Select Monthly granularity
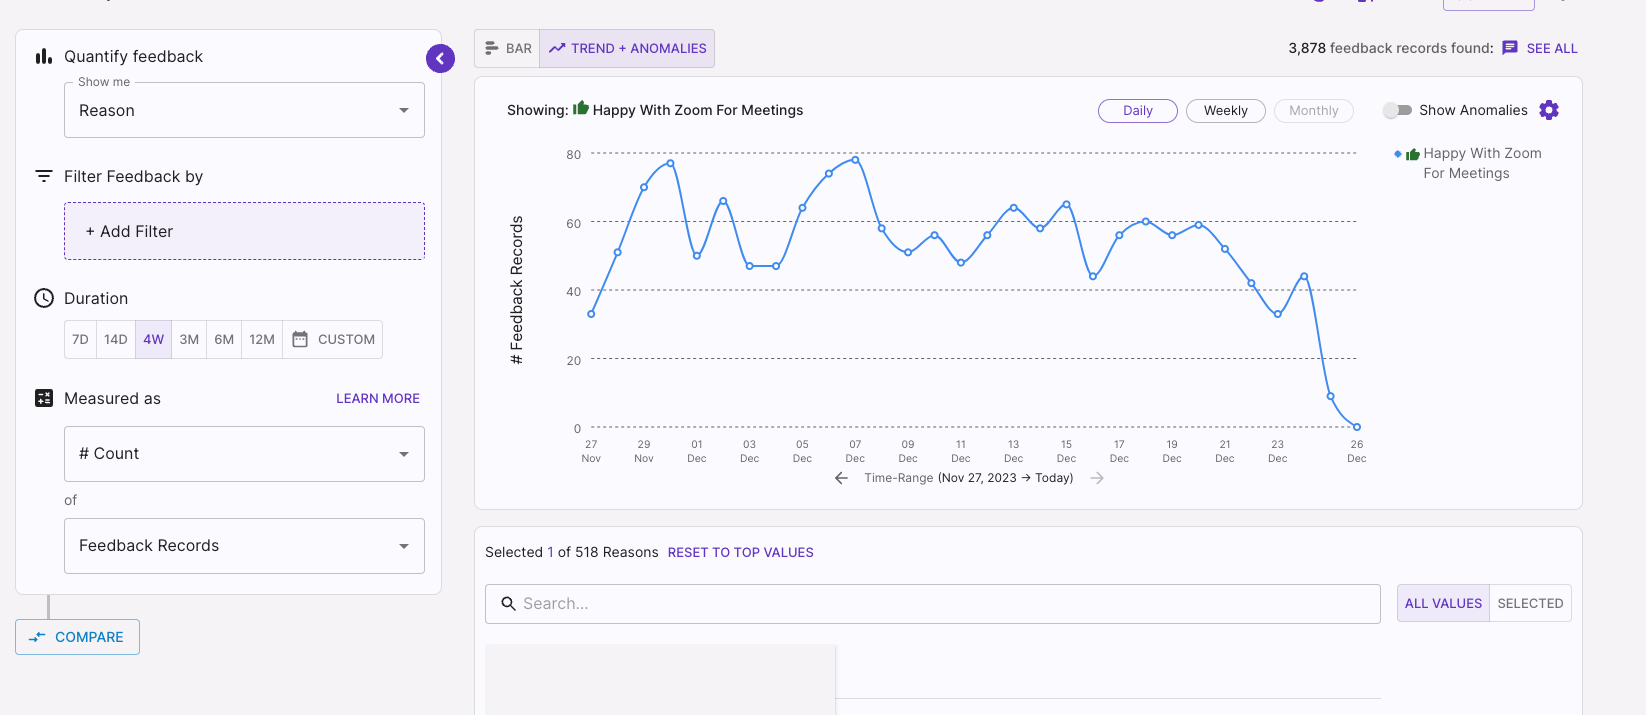Viewport: 1646px width, 715px height. (x=1314, y=111)
